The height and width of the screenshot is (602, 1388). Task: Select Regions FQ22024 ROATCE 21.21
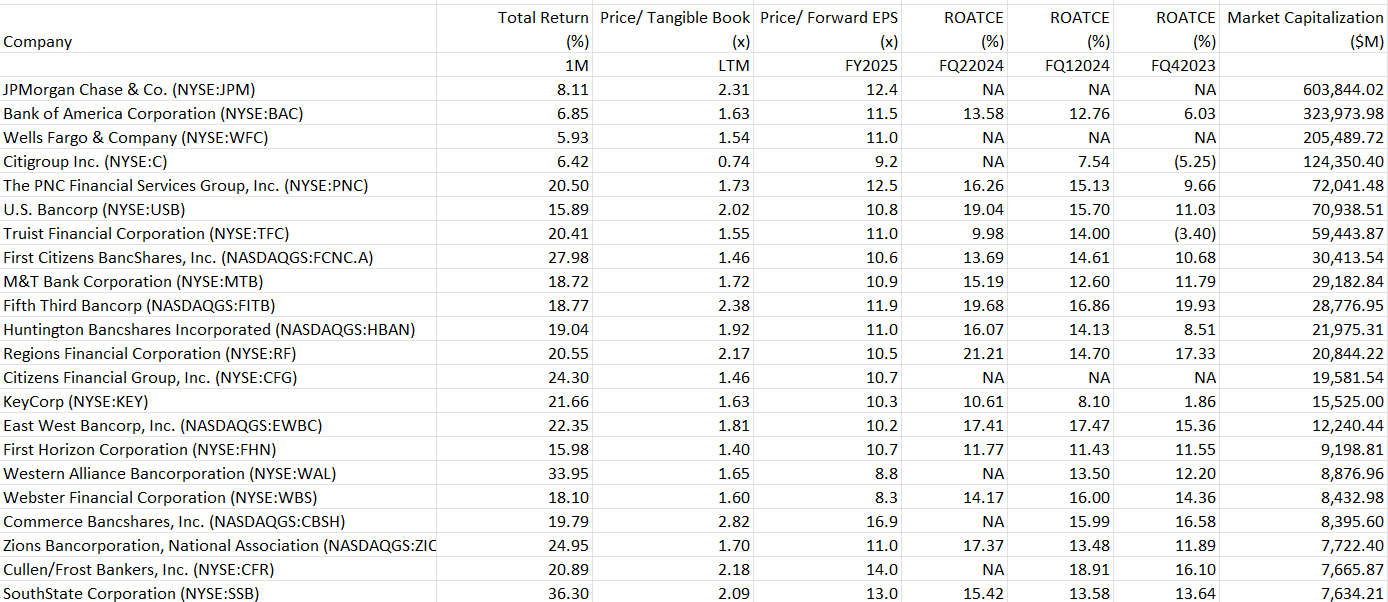(955, 353)
